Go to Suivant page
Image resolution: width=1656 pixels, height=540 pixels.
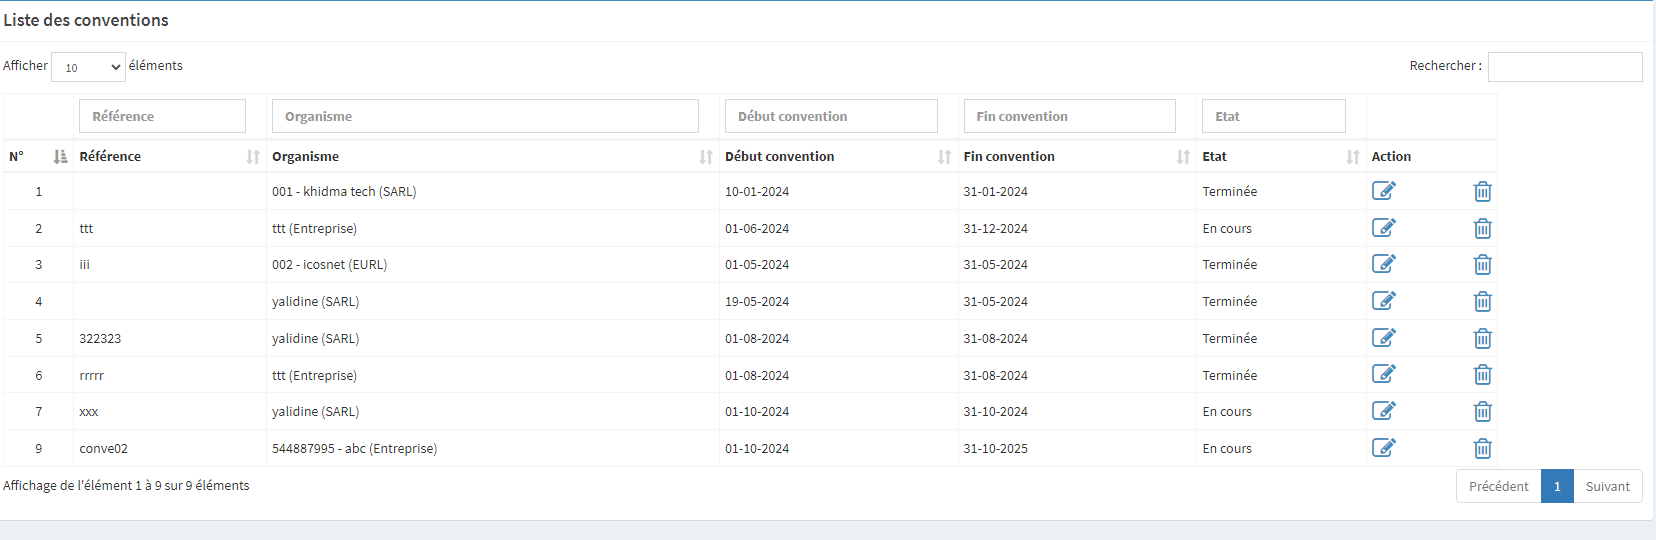point(1607,487)
